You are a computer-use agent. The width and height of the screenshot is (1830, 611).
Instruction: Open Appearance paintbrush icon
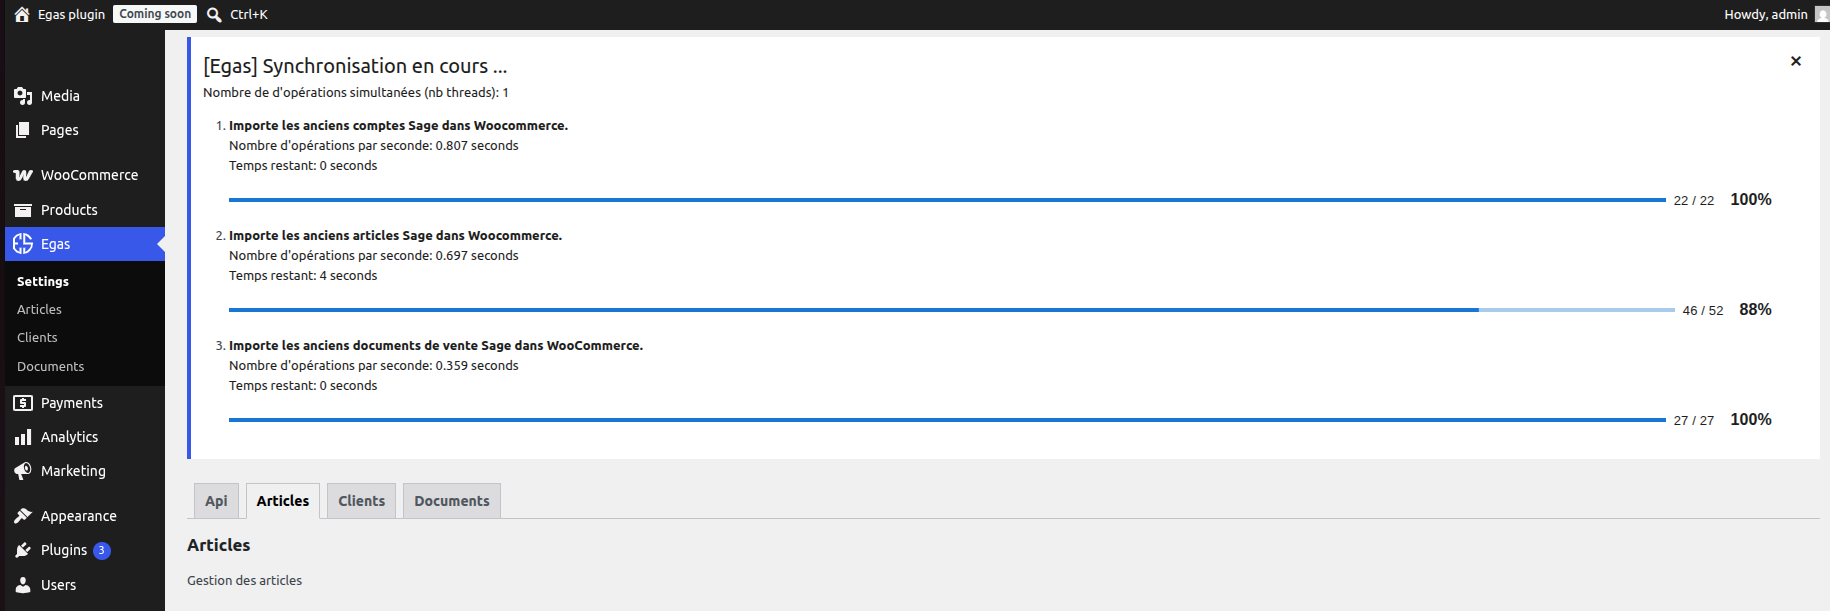[x=23, y=516]
